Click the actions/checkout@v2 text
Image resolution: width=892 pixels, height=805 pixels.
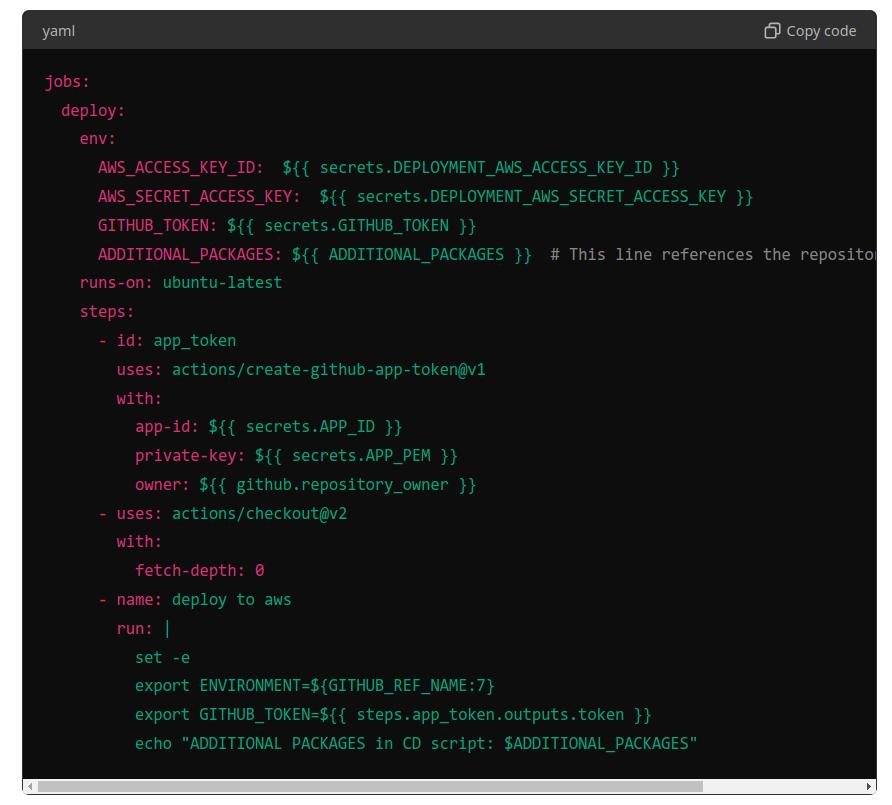(x=259, y=514)
